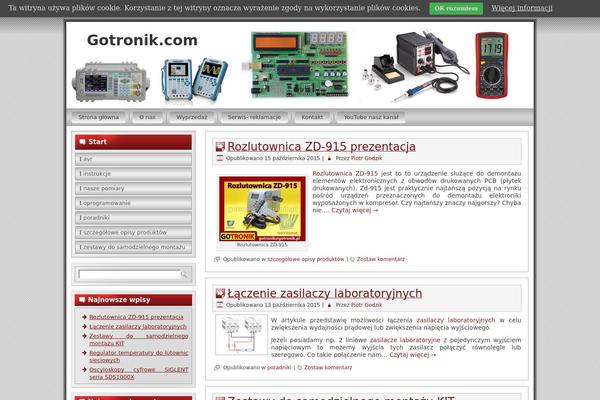Open recent post Rozlutownica ZD-915 prezentacja
The image size is (600, 400).
click(136, 317)
